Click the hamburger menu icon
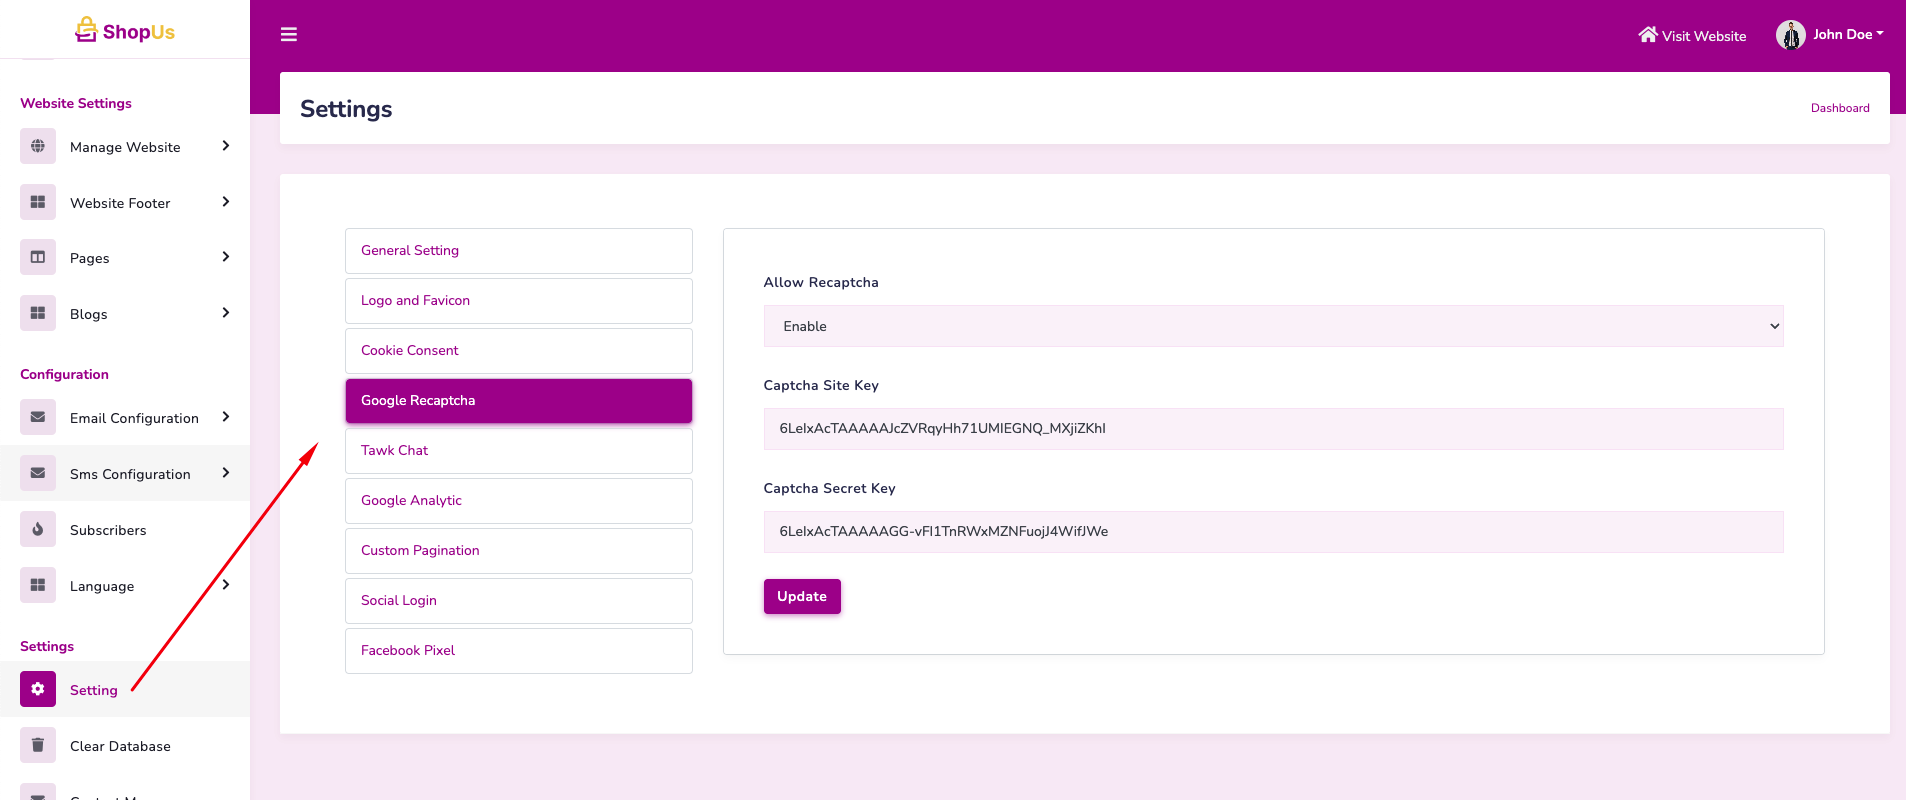 click(289, 35)
